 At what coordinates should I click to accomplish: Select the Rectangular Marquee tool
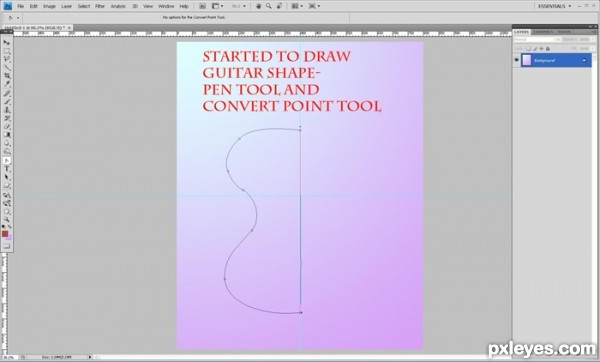click(x=7, y=51)
